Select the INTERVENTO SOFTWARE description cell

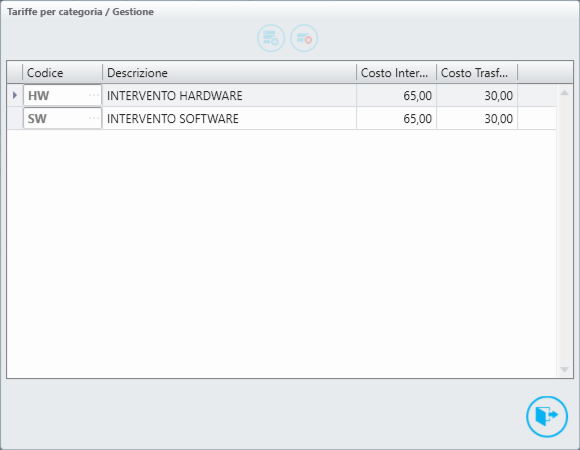pyautogui.click(x=229, y=118)
